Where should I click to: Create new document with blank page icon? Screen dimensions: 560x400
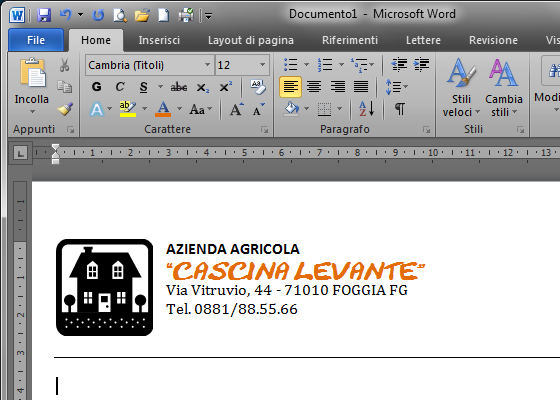(164, 15)
